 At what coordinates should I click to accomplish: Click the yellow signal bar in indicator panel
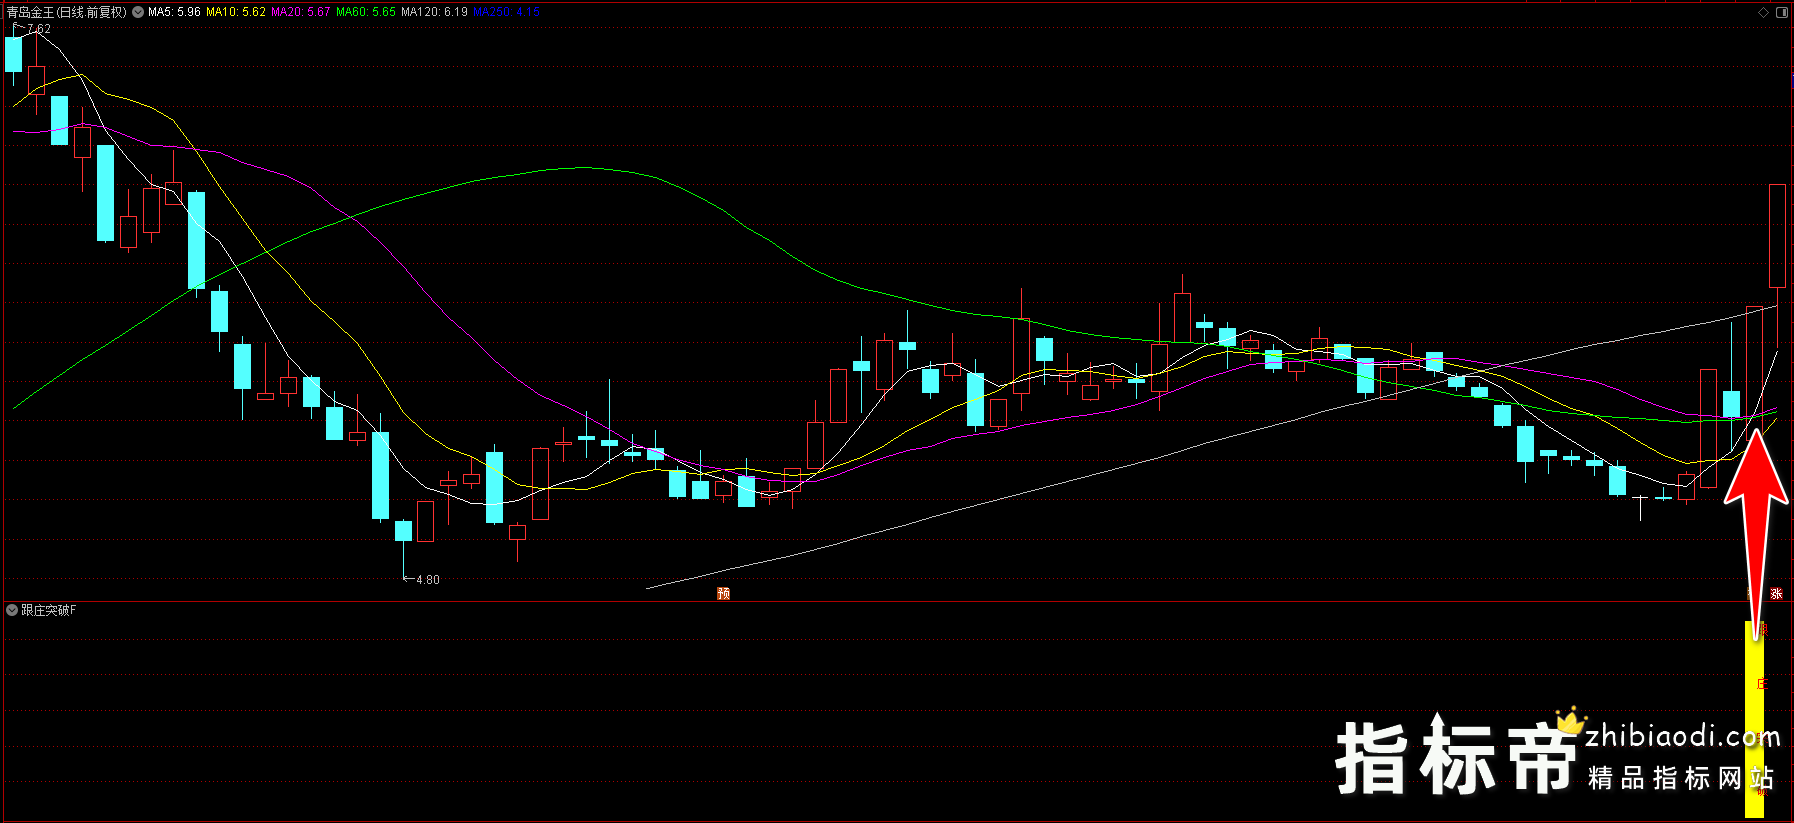point(1754,719)
